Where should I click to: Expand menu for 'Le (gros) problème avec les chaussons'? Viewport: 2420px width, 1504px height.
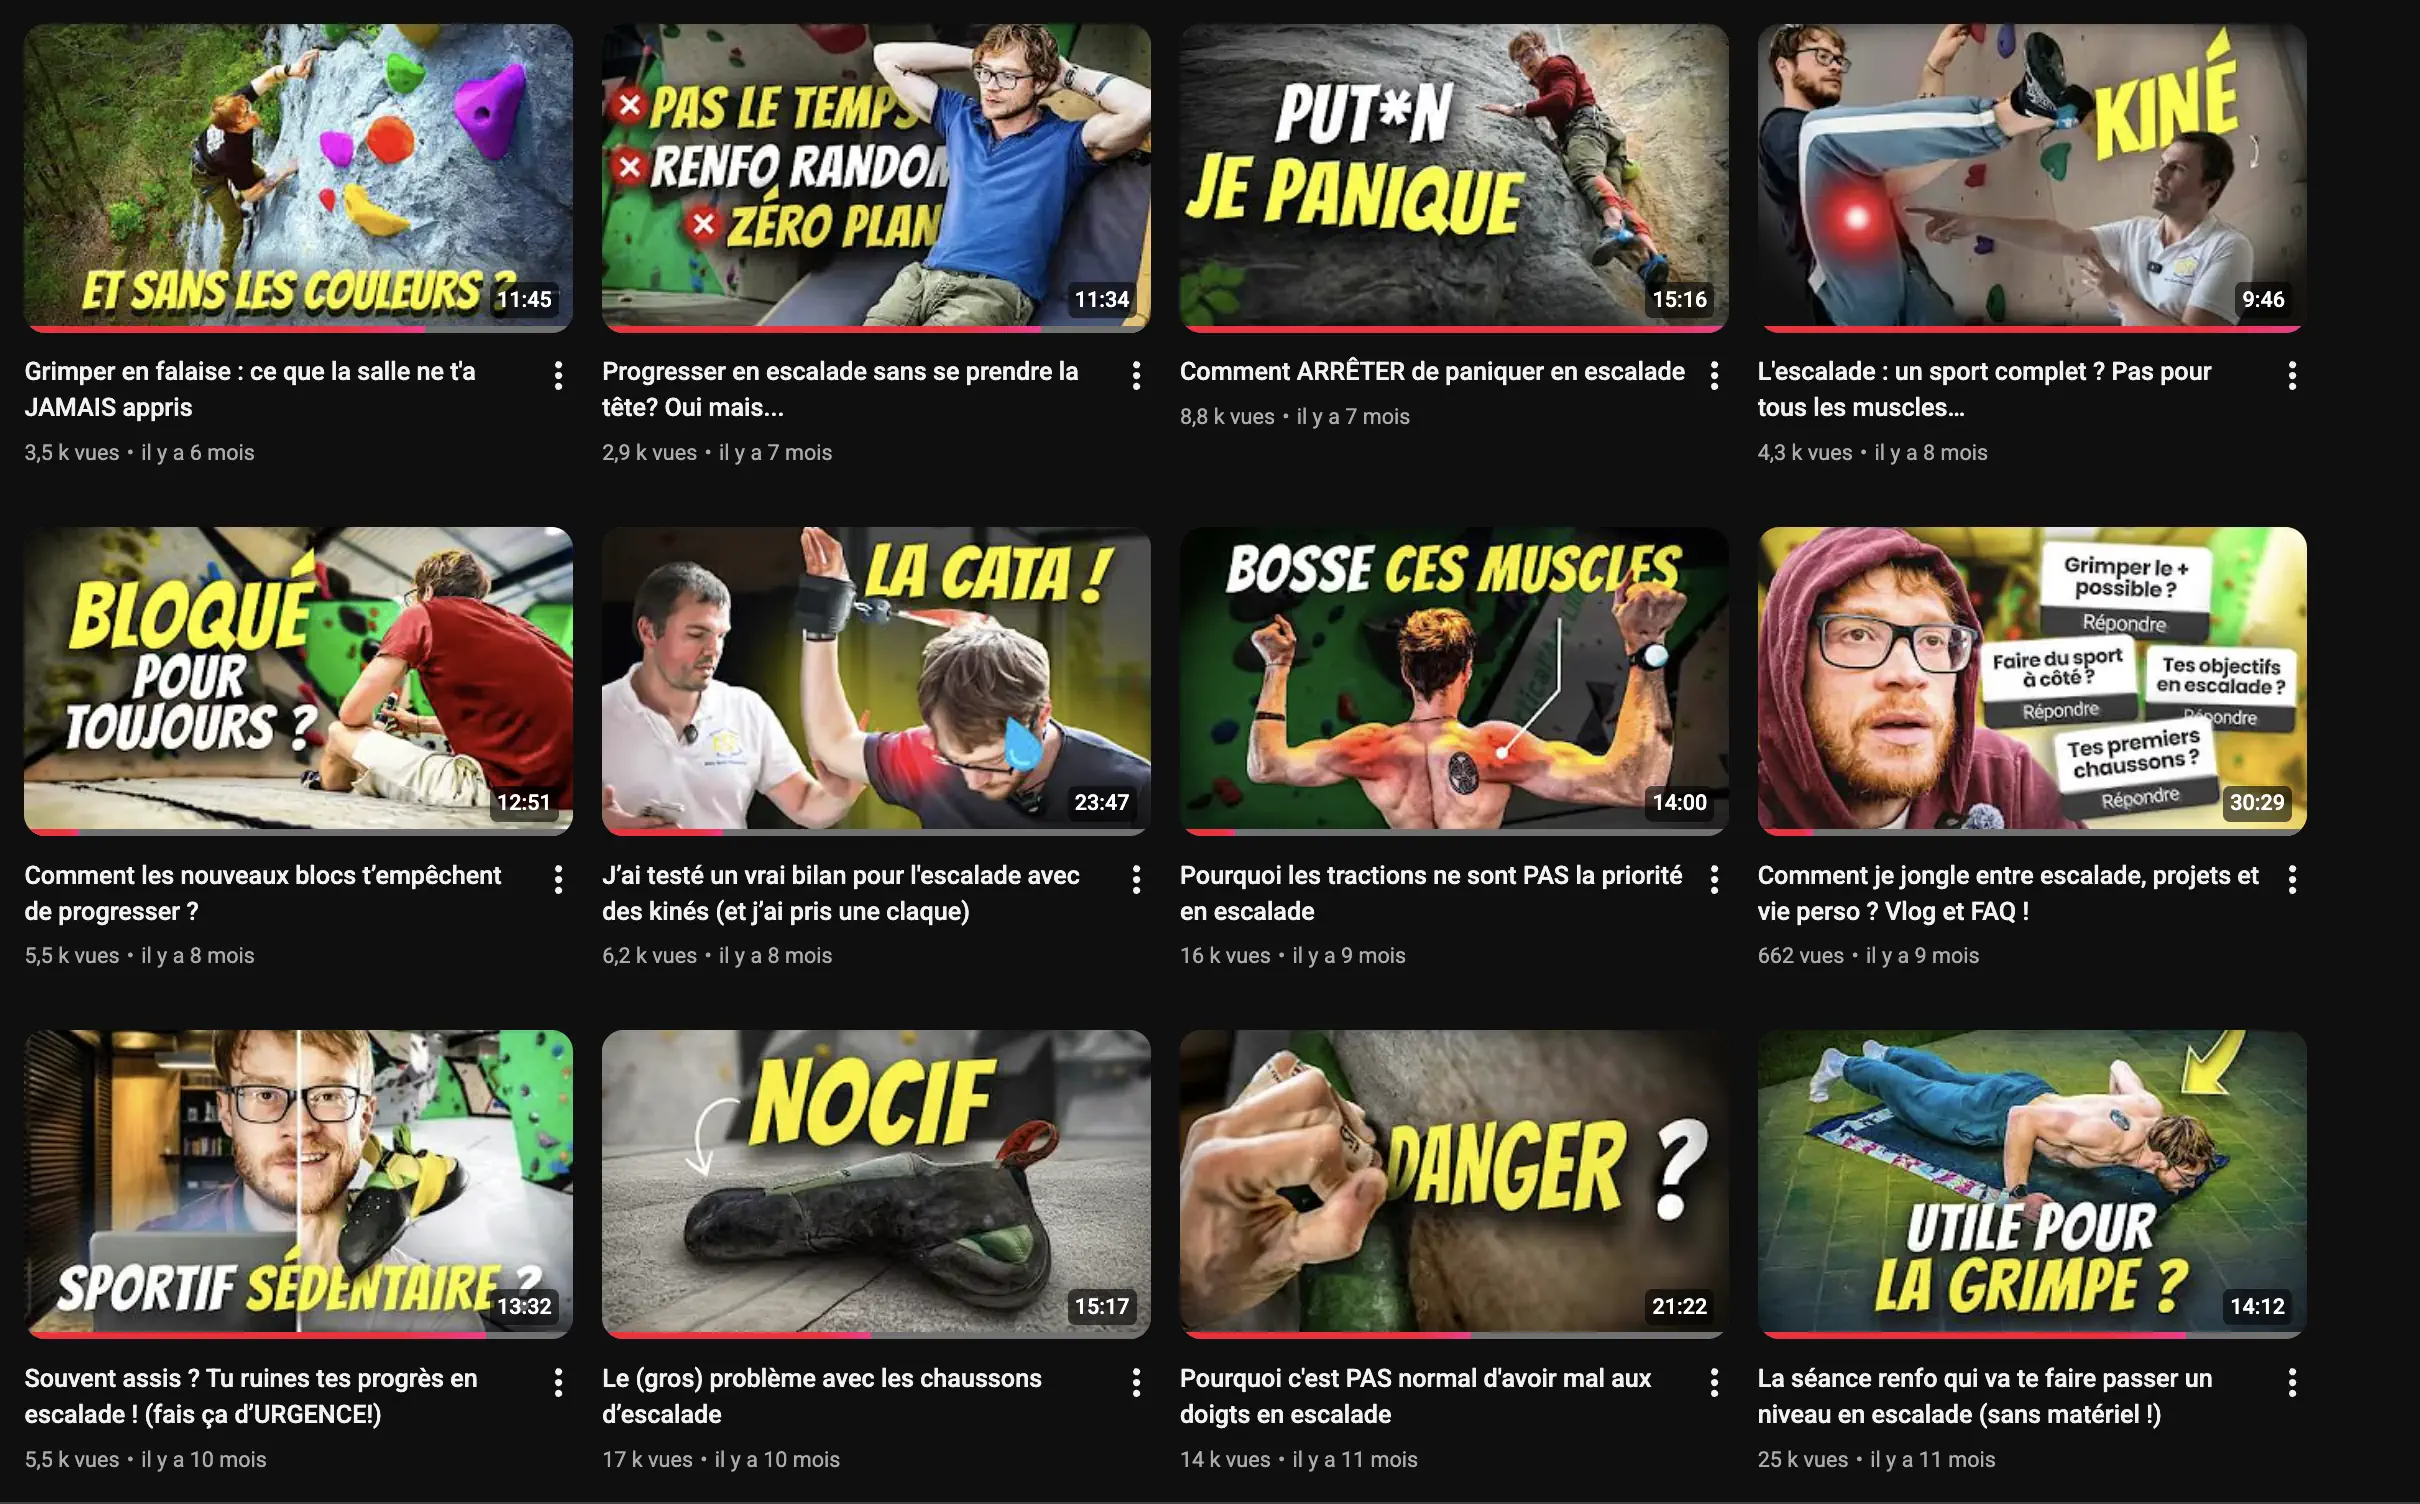pos(1136,1383)
